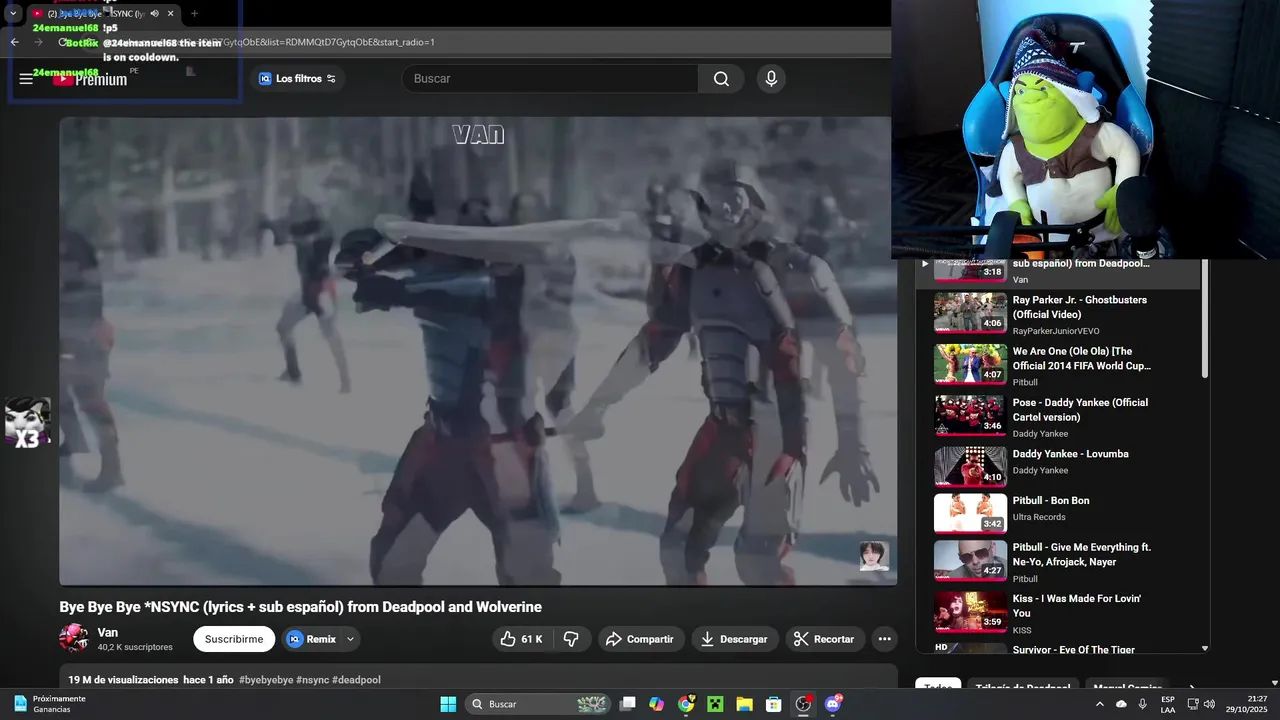Like the video with 61 K

(521, 639)
